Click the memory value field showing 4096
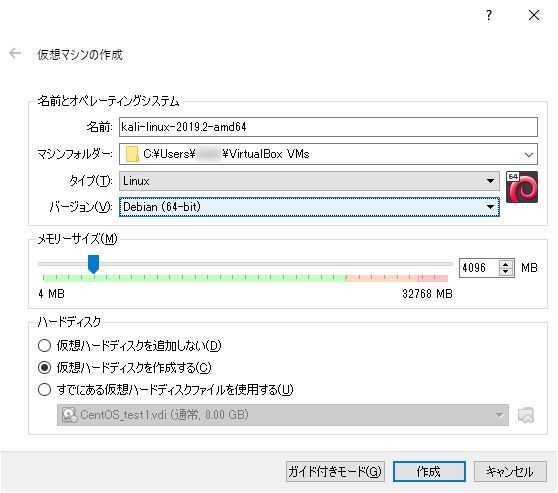This screenshot has width=558, height=493. coord(479,268)
